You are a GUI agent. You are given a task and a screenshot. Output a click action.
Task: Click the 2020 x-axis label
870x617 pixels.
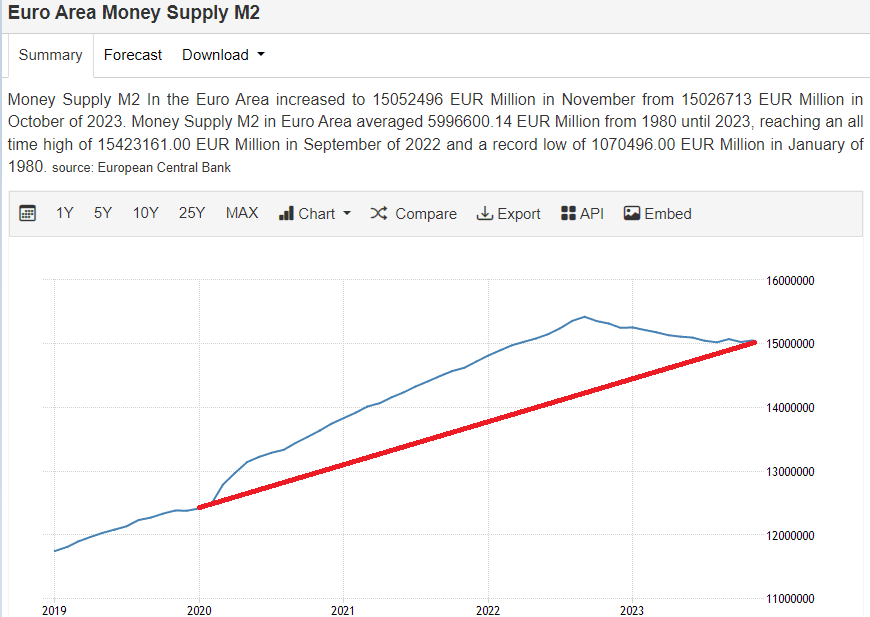(x=199, y=610)
